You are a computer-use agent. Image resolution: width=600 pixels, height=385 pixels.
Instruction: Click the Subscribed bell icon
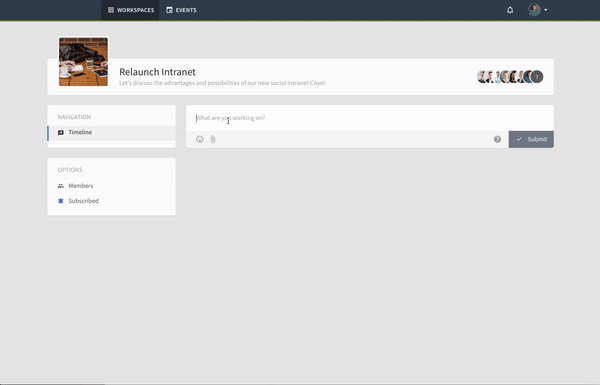[x=60, y=201]
